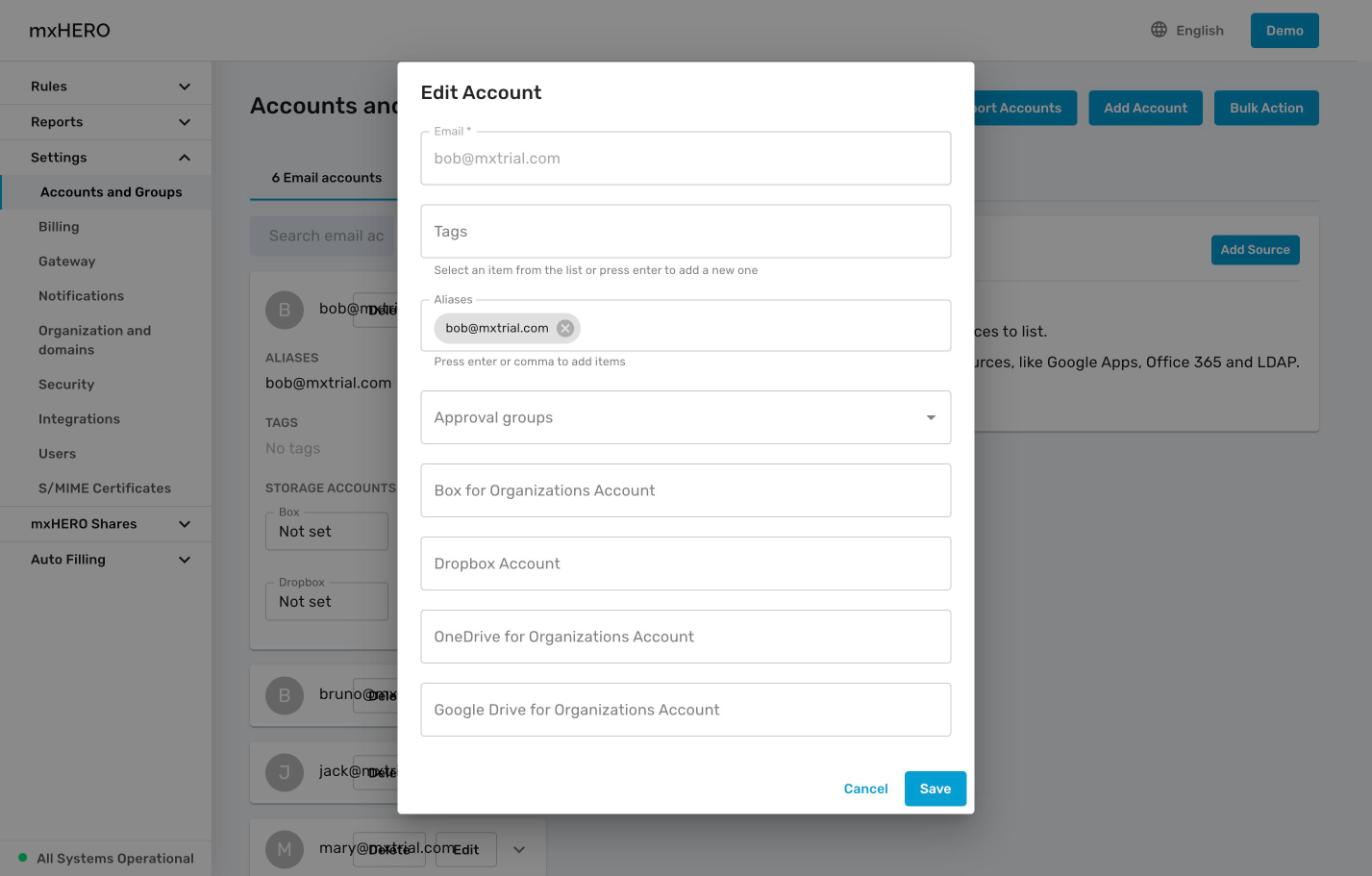The width and height of the screenshot is (1372, 876).
Task: Click the B avatar for bob
Action: click(284, 310)
